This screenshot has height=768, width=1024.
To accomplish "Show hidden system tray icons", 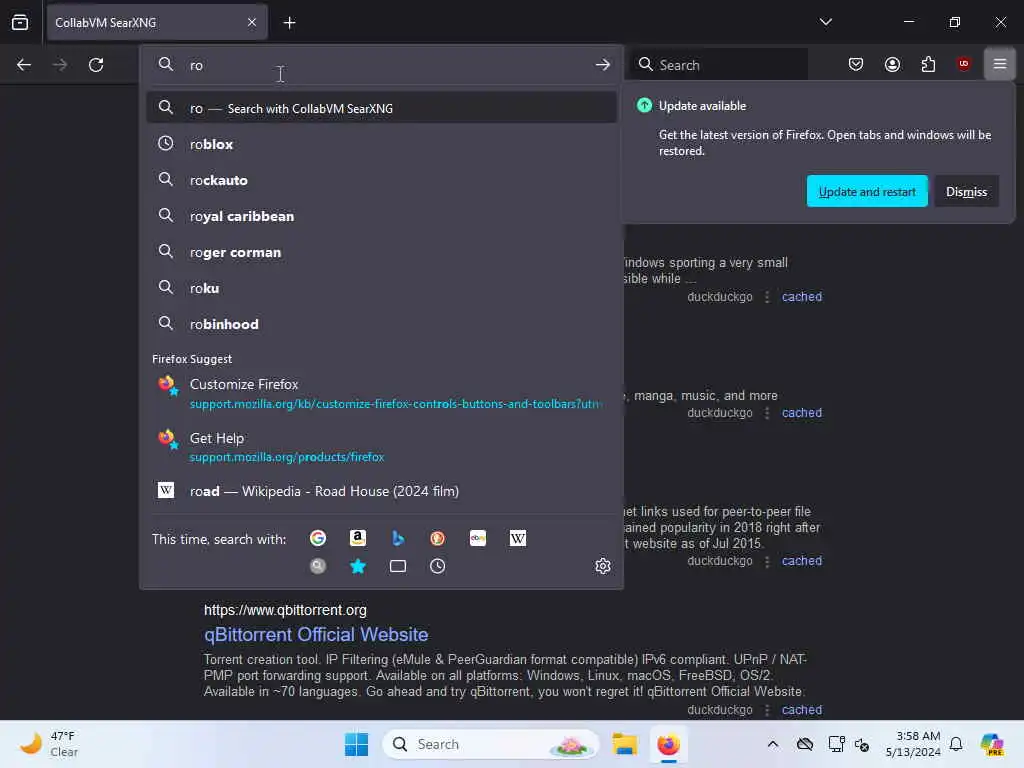I will [773, 744].
